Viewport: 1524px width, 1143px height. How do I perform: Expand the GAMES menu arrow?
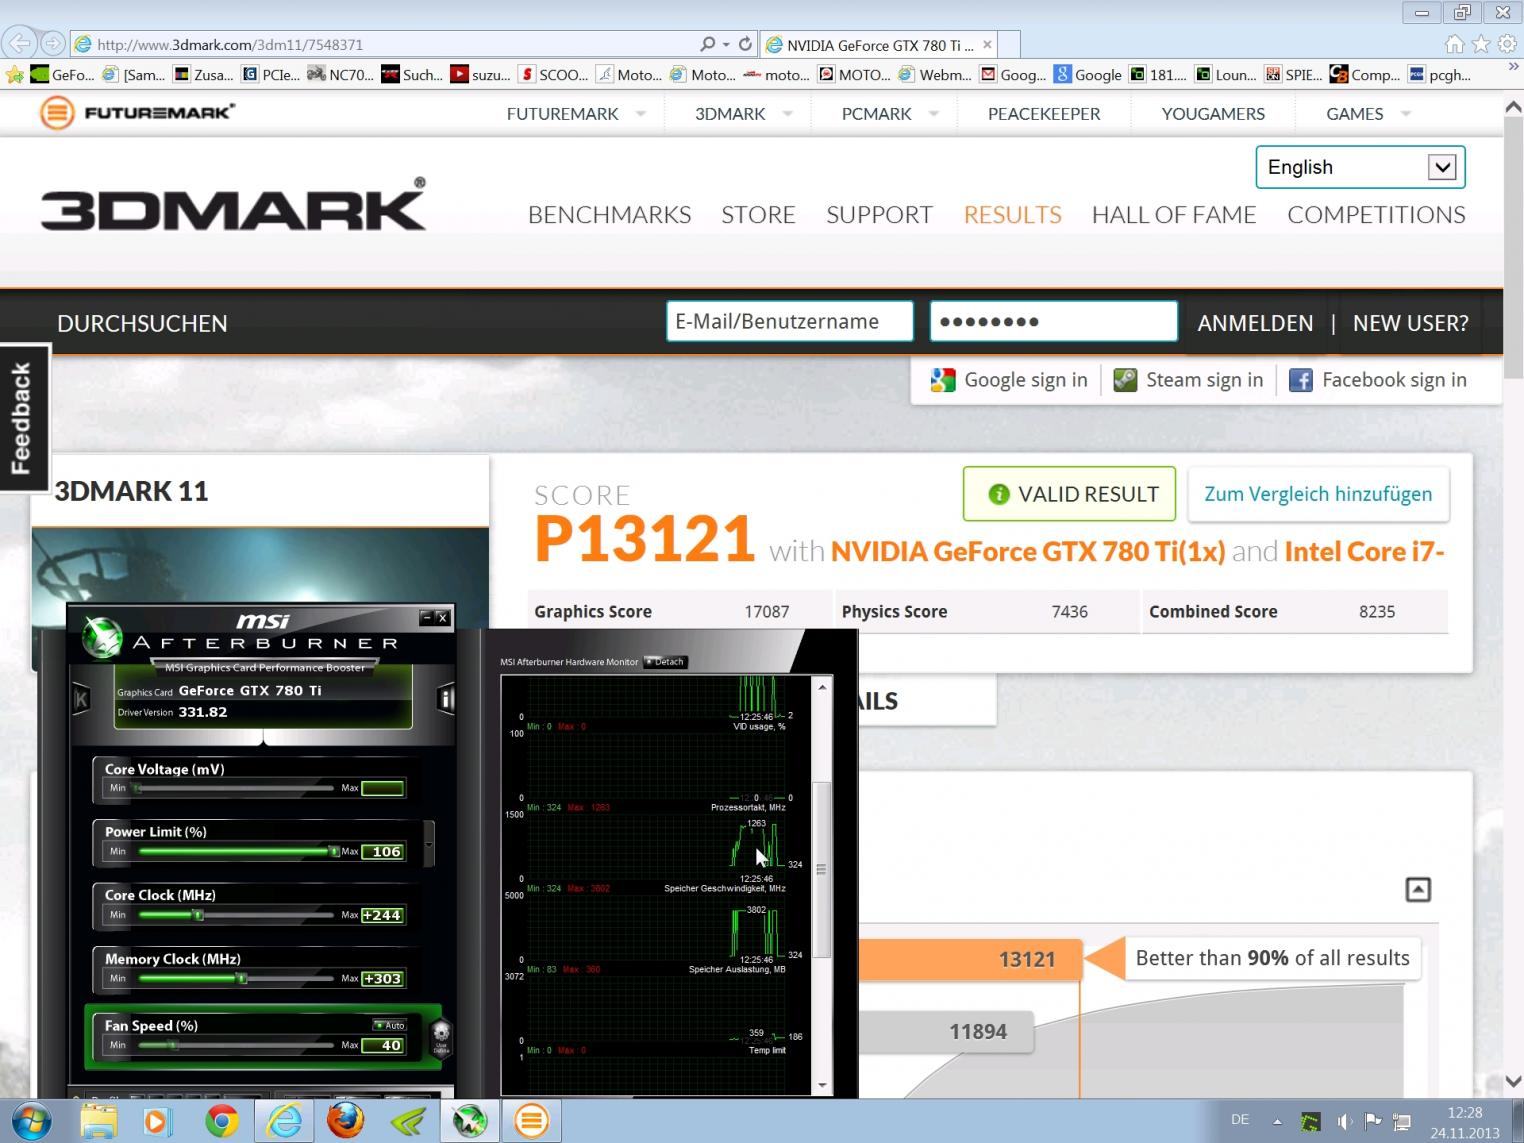pos(1406,114)
